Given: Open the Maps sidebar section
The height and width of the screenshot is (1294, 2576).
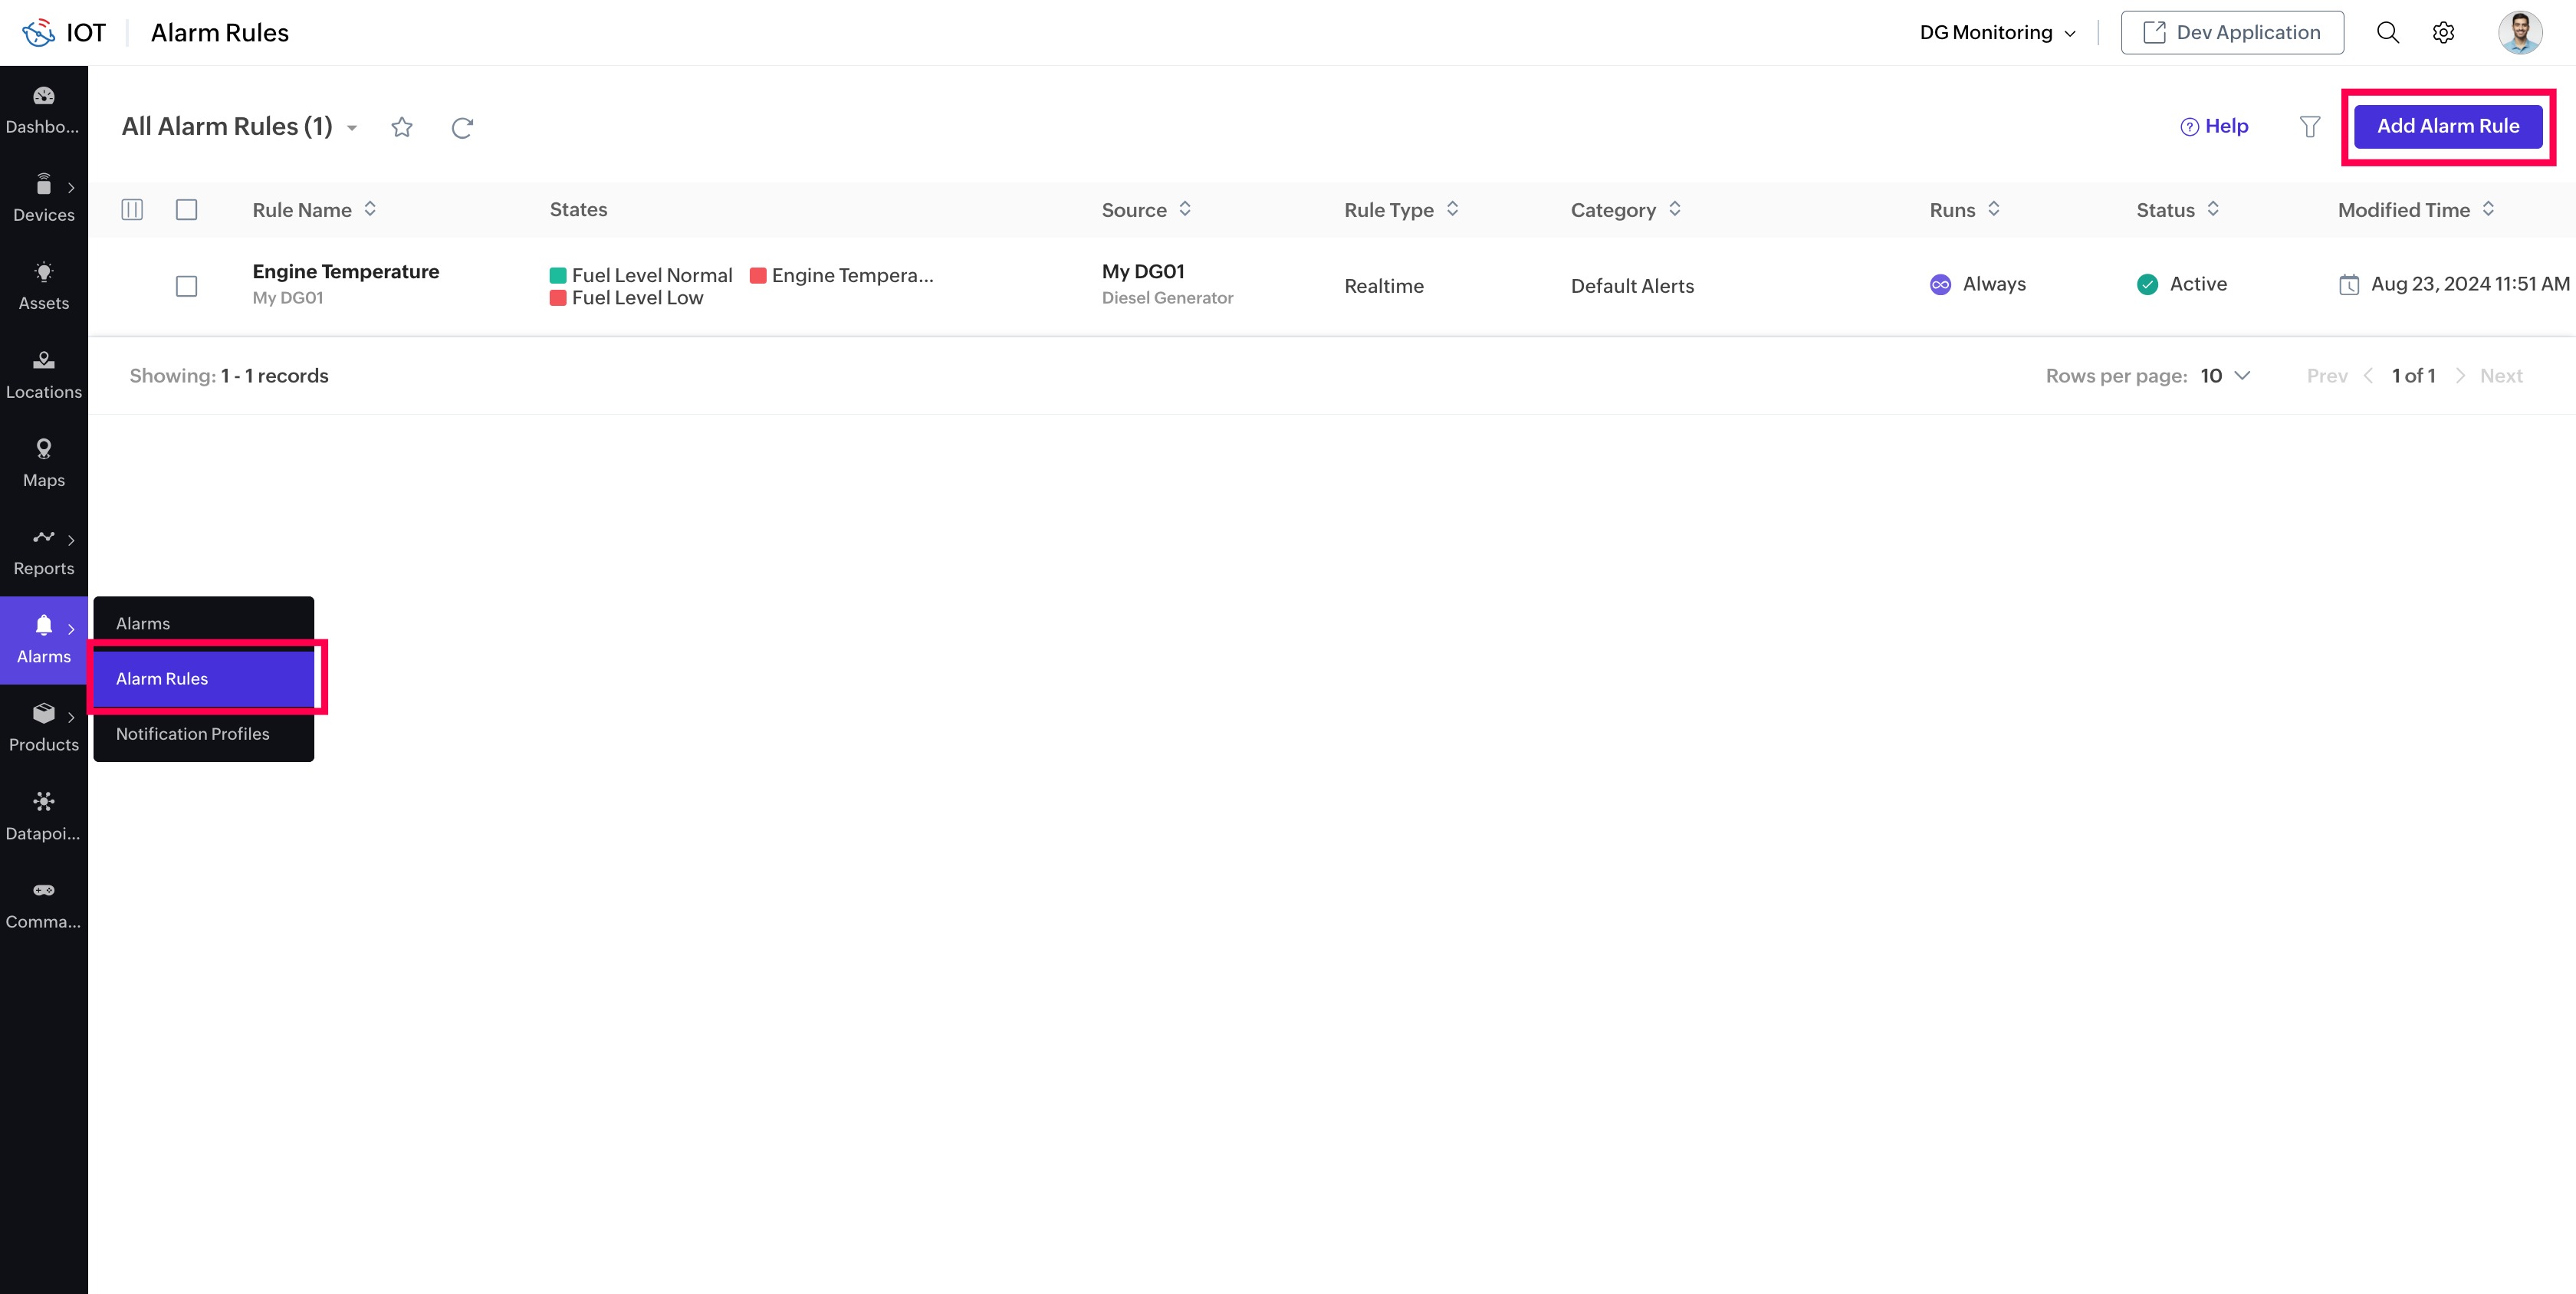Looking at the screenshot, I should point(43,462).
